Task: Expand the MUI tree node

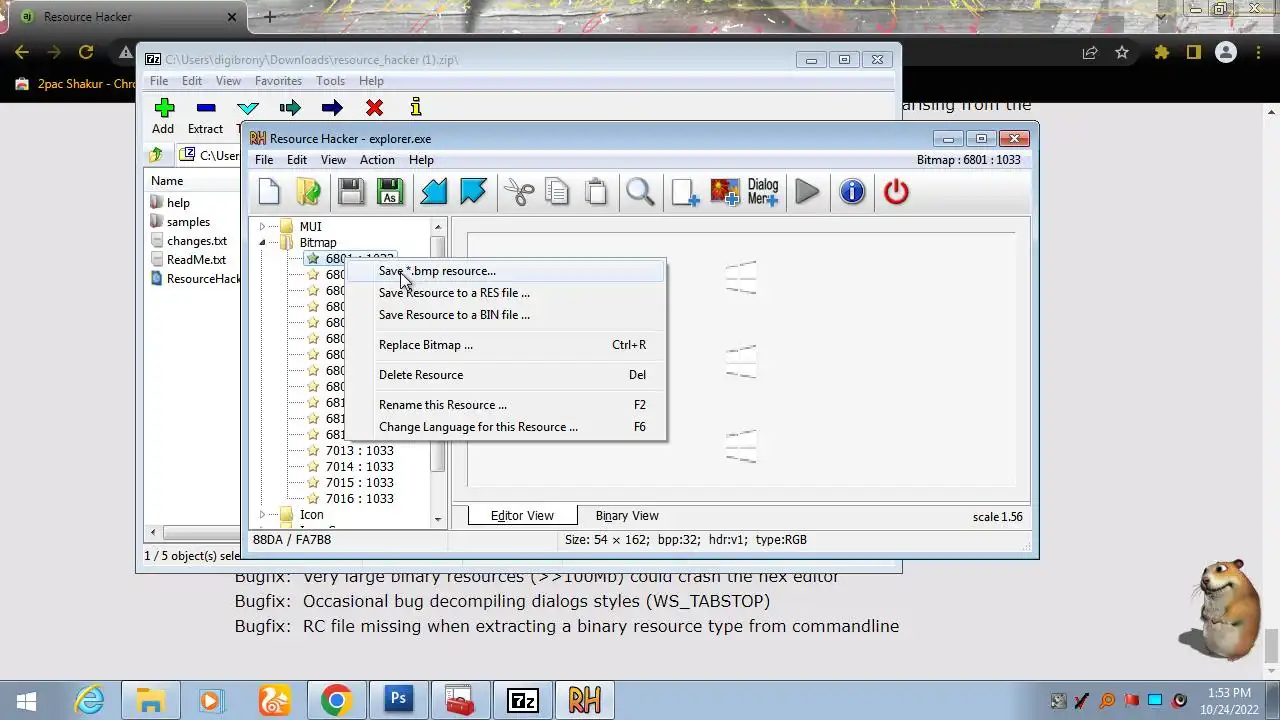Action: pyautogui.click(x=262, y=227)
